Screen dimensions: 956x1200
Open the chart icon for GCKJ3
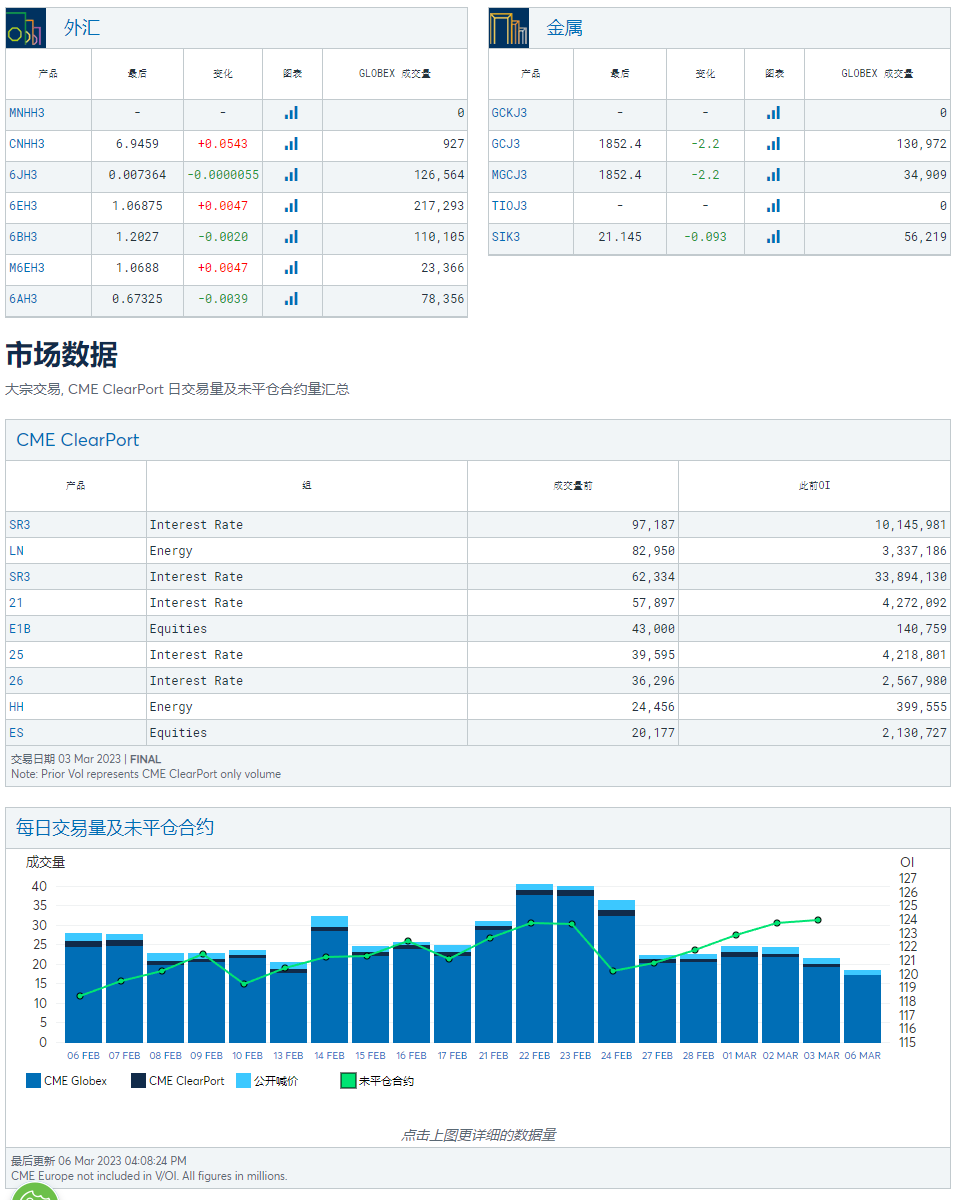773,113
